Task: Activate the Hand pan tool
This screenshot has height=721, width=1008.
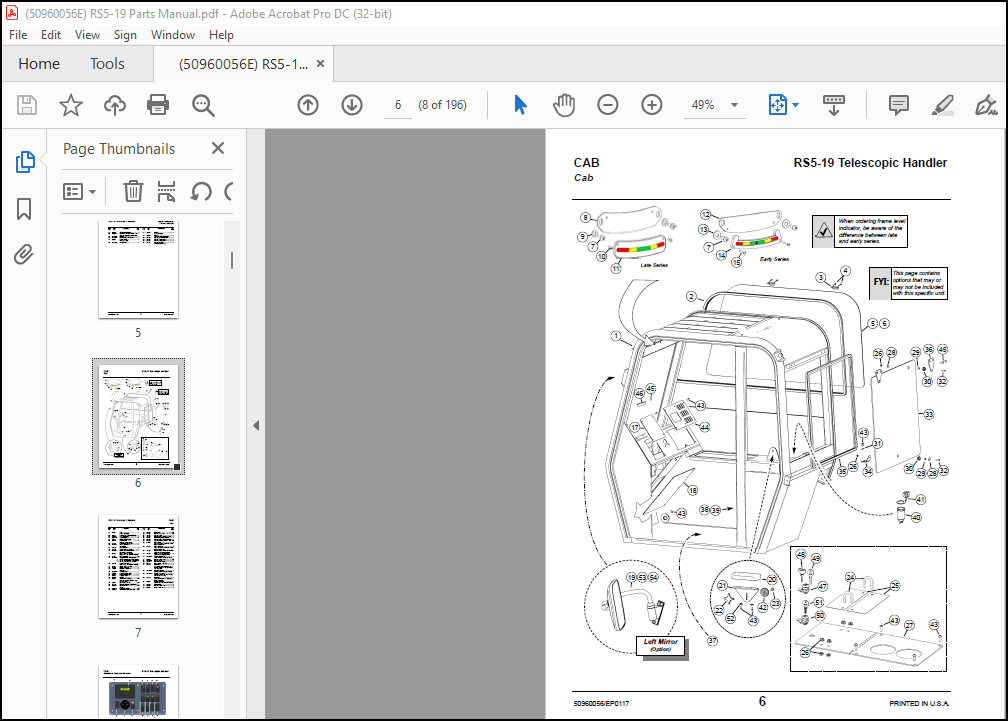Action: point(564,105)
